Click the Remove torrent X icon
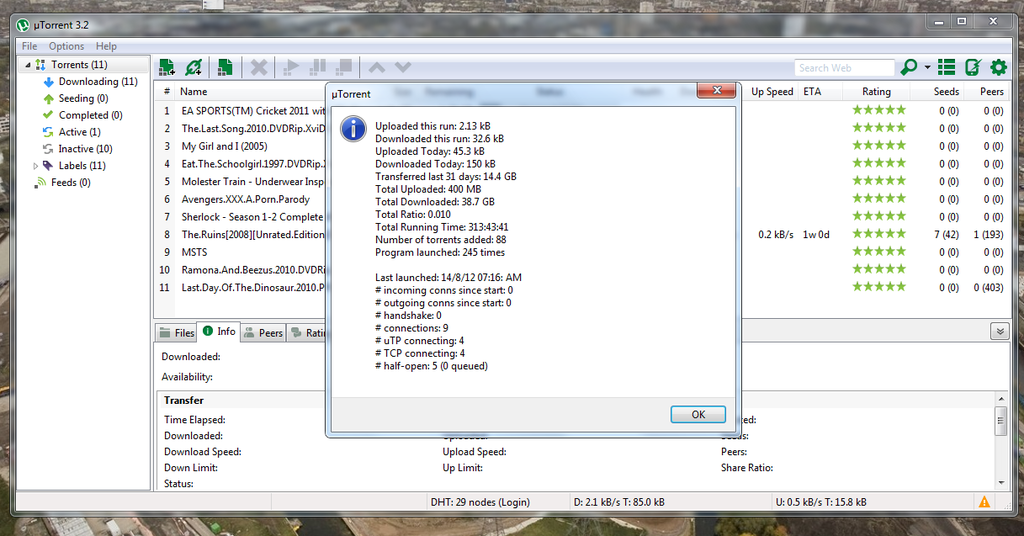Viewport: 1024px width, 536px height. 259,67
